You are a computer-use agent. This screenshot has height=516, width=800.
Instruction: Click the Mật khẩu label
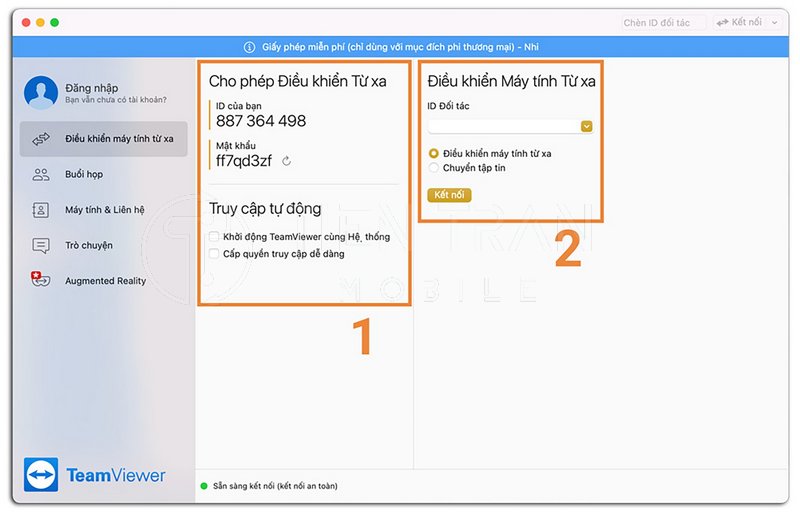click(x=235, y=145)
